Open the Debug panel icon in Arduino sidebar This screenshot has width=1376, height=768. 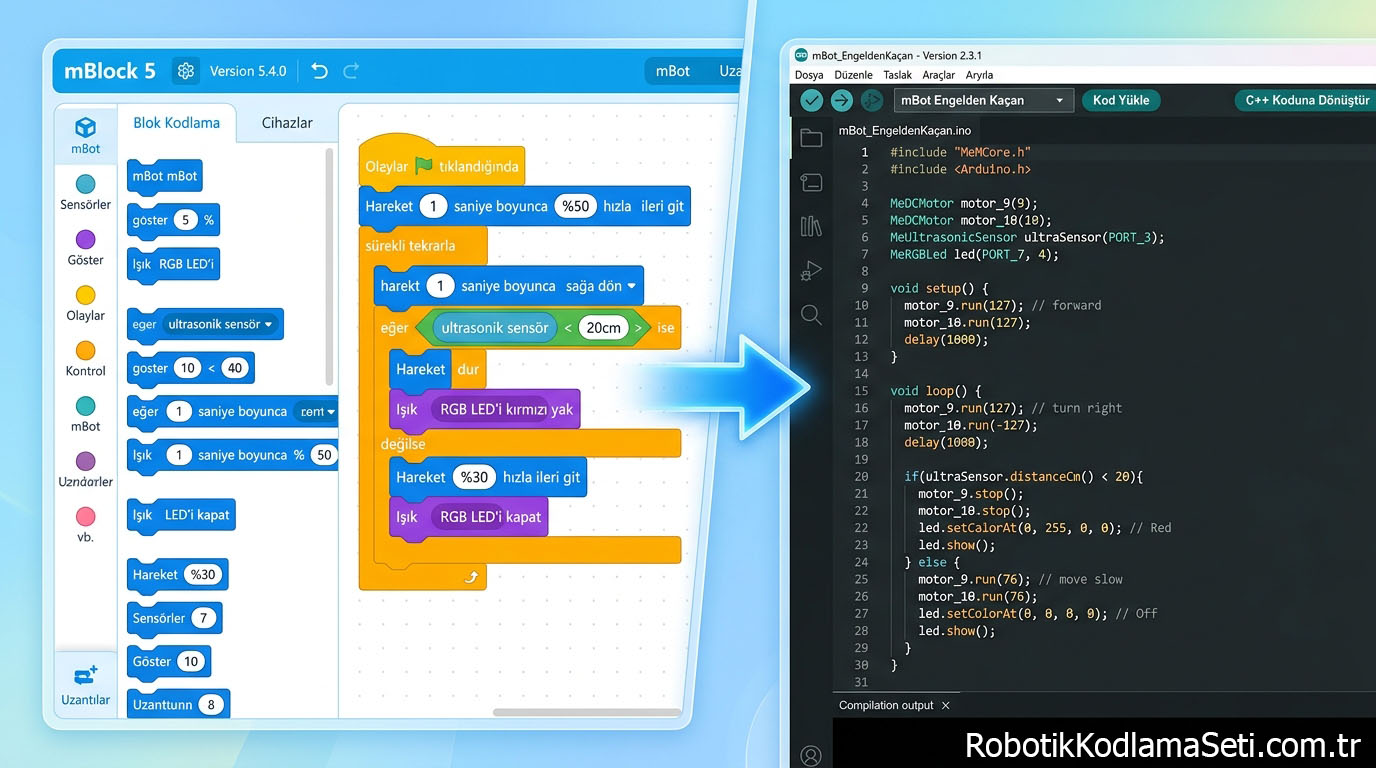coord(811,271)
